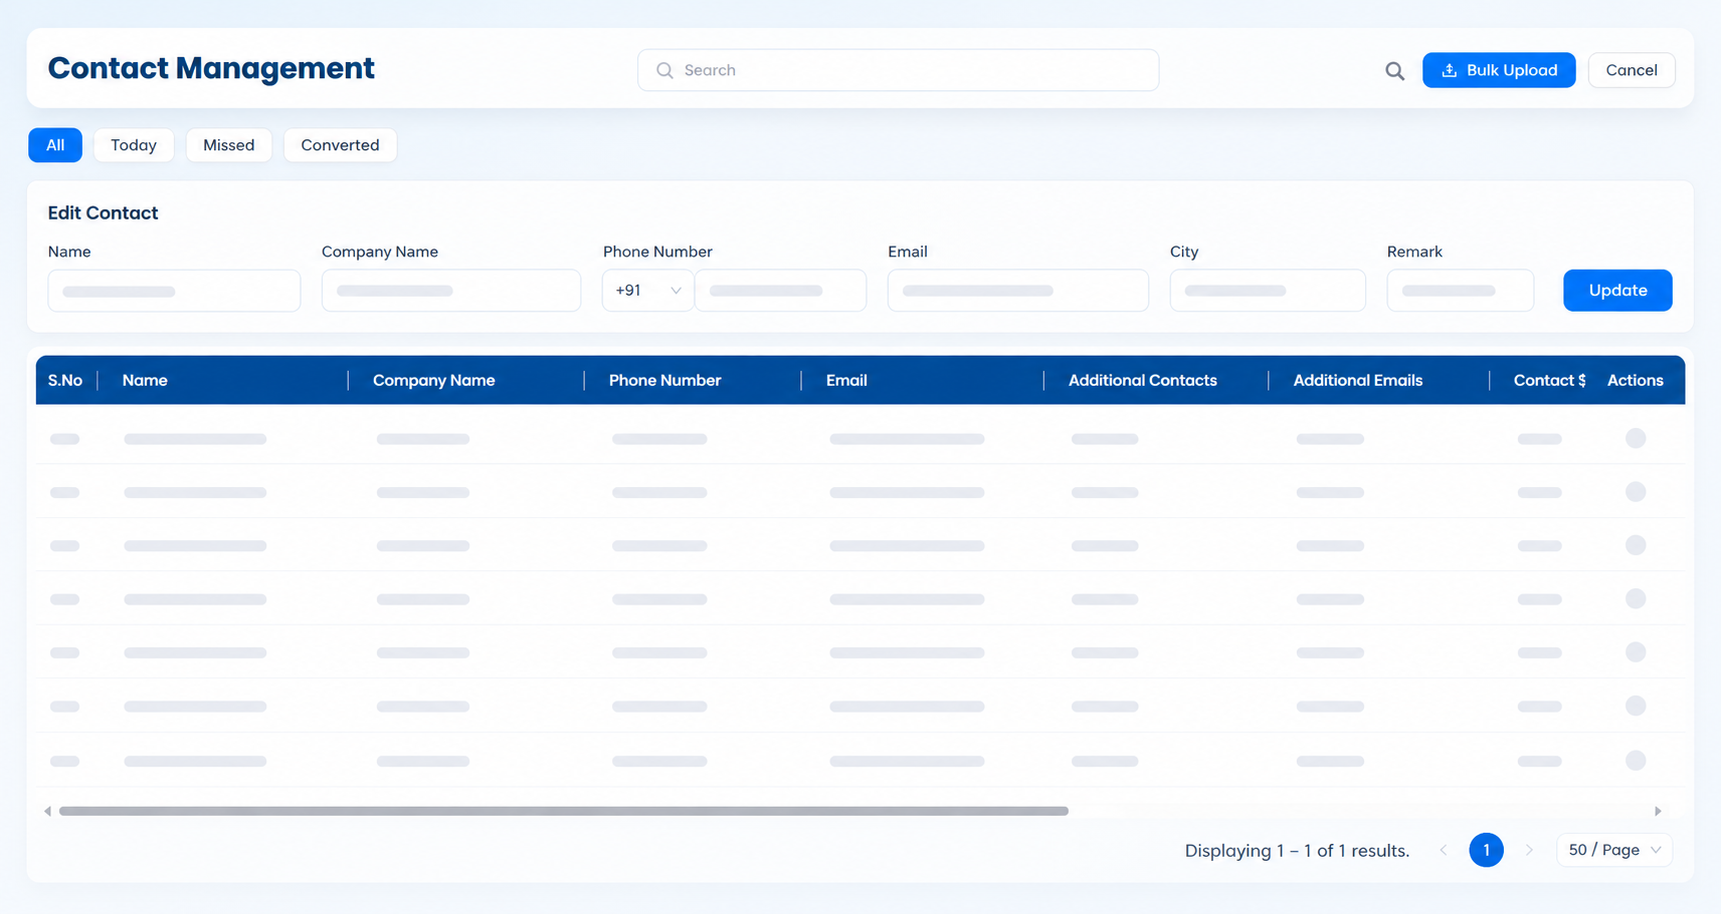Click the horizontal scrollbar left arrow

click(47, 811)
